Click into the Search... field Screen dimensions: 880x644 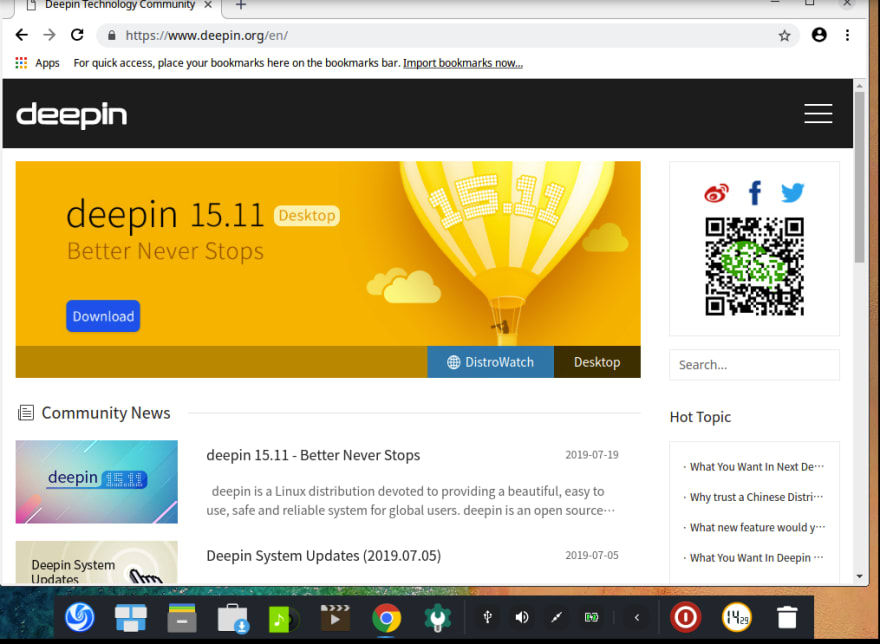(754, 365)
